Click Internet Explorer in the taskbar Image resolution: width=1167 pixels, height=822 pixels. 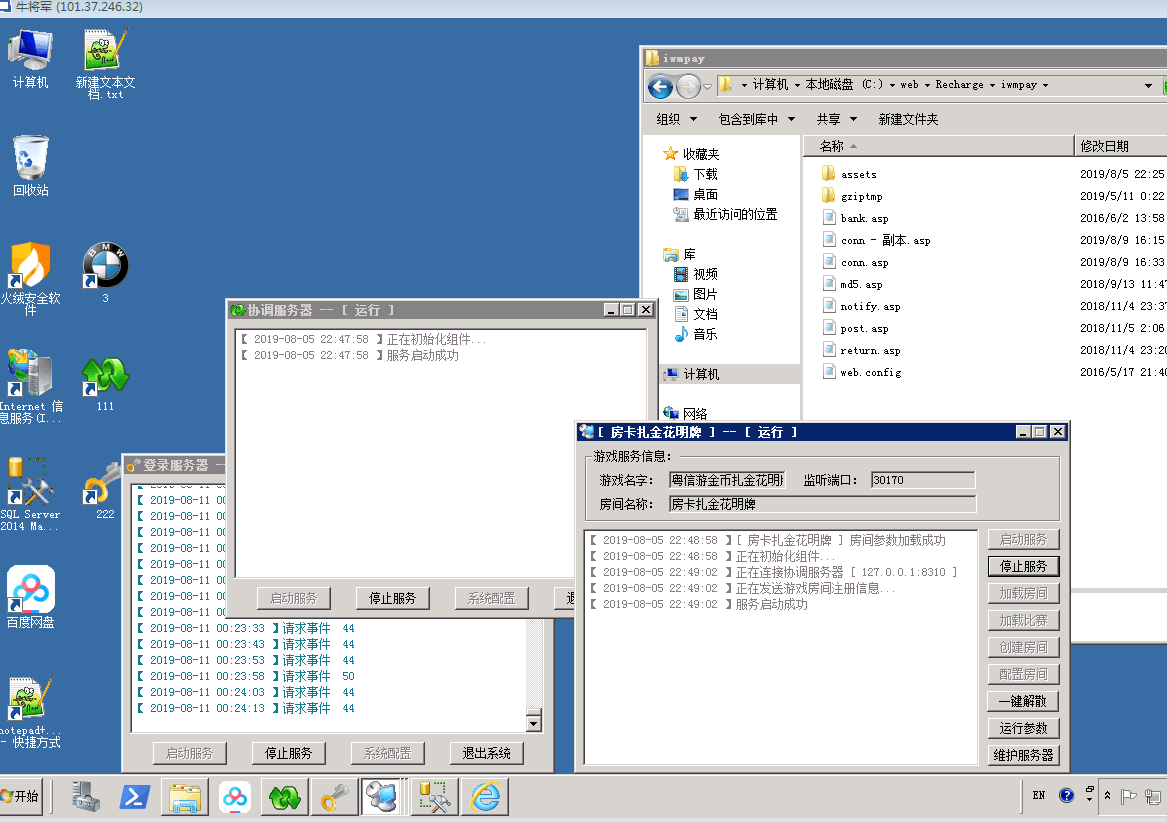[486, 796]
